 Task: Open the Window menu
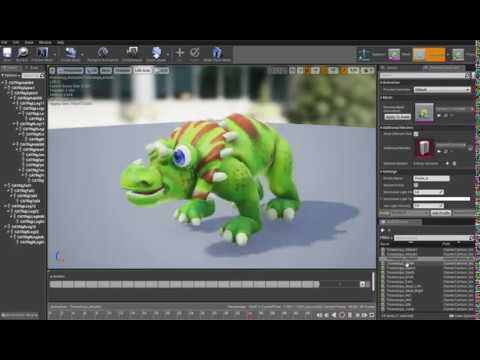click(45, 42)
